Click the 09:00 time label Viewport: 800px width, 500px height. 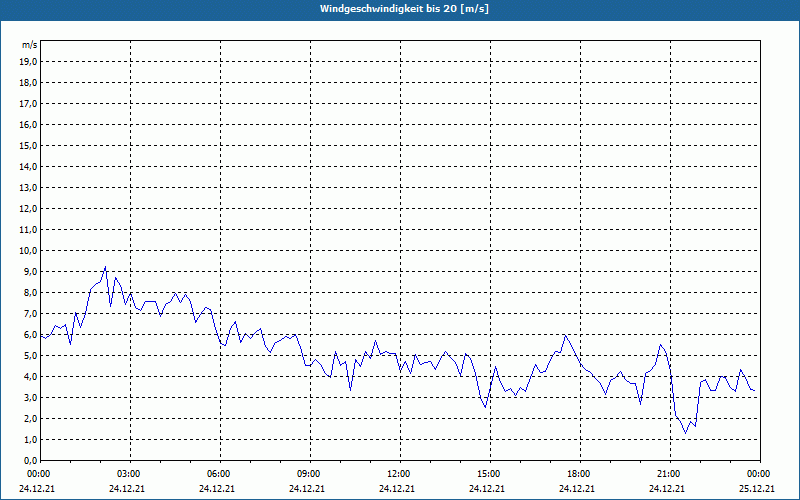pos(310,474)
